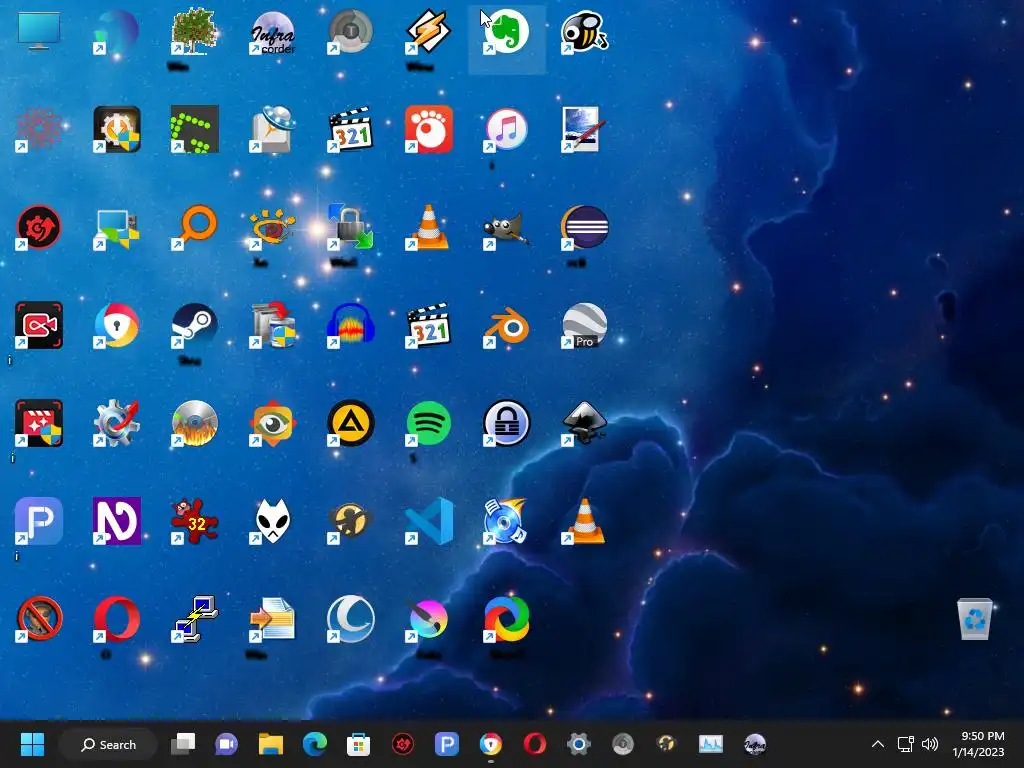Launch the red prohibition sign shortcut
1024x768 pixels.
(39, 619)
